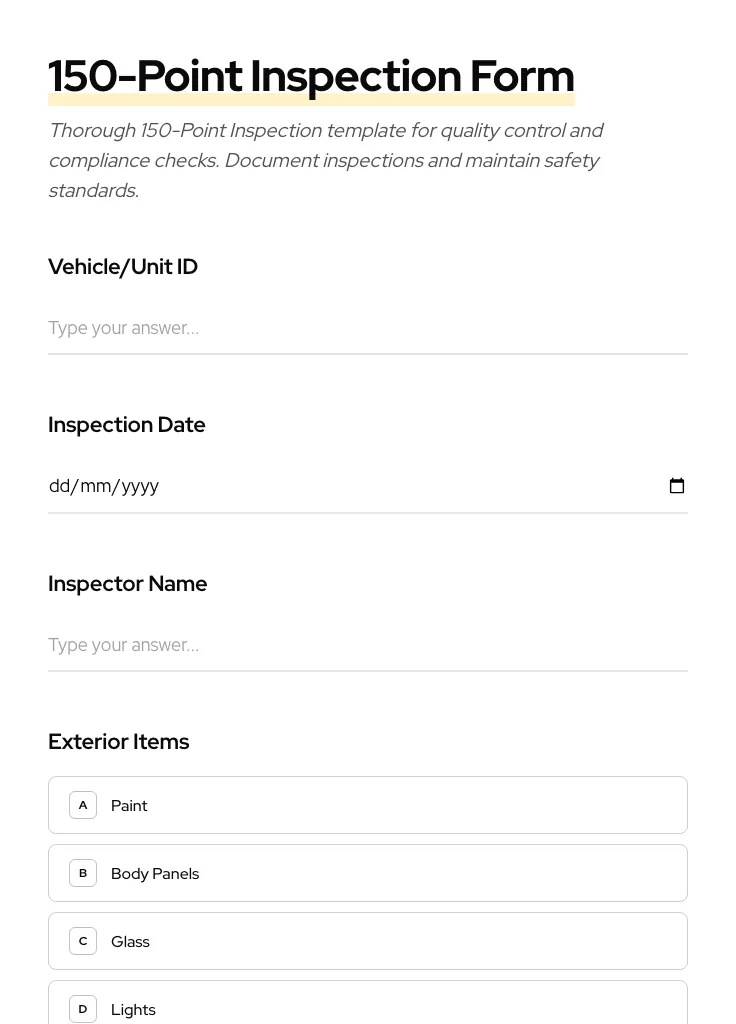Click the letter A key badge
This screenshot has height=1024, width=736.
[83, 805]
